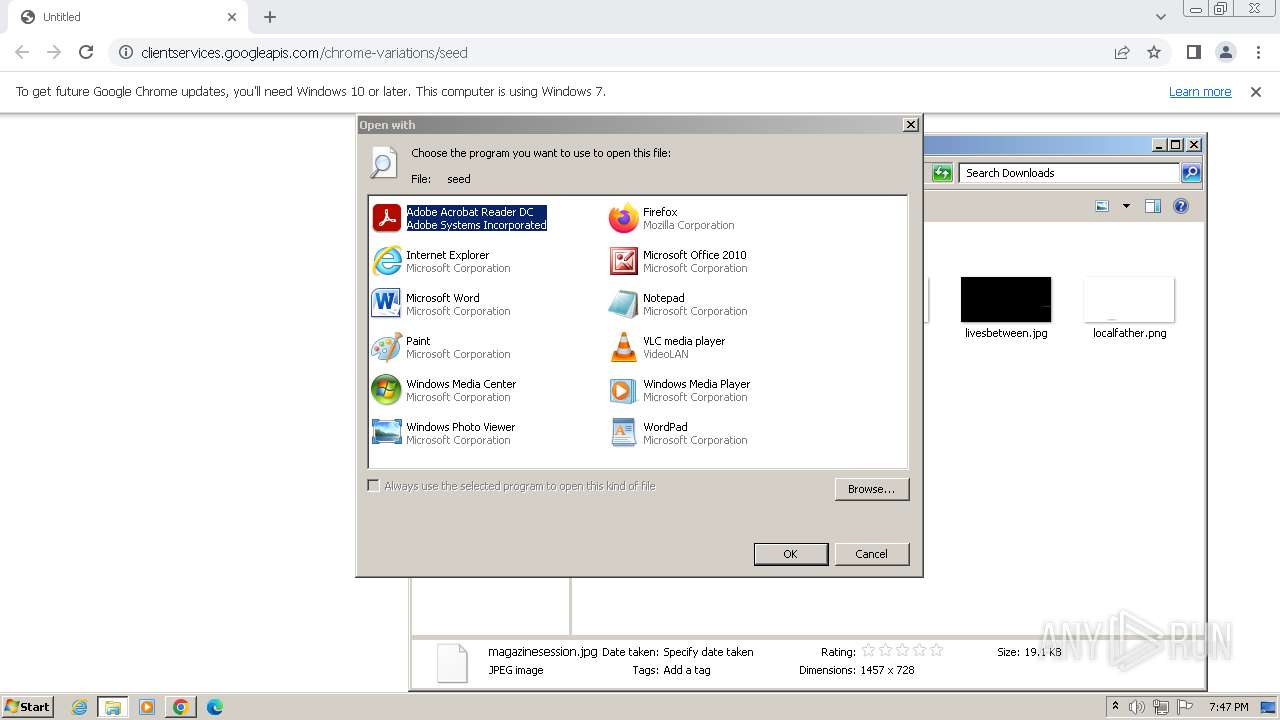The width and height of the screenshot is (1280, 720).
Task: Select Adobe Acrobat Reader DC icon
Action: click(386, 218)
